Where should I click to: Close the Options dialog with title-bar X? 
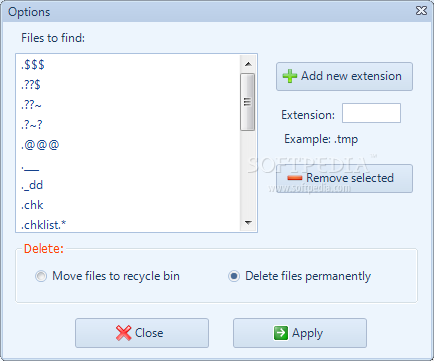(x=421, y=11)
